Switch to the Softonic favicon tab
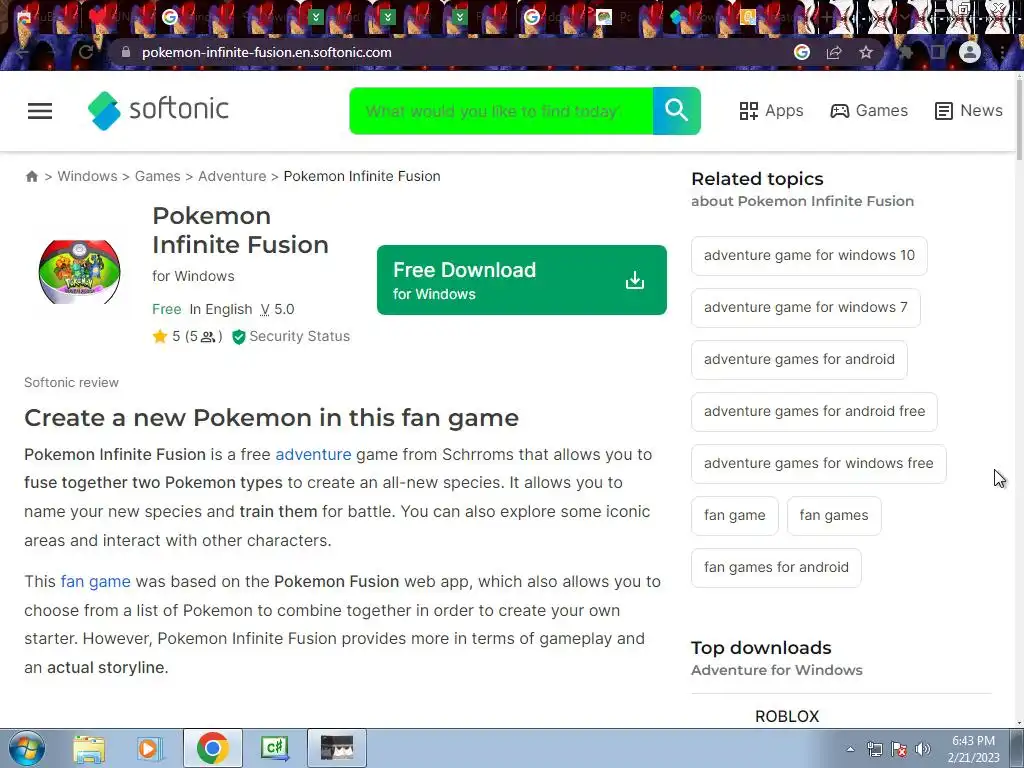This screenshot has width=1024, height=768. [x=676, y=17]
